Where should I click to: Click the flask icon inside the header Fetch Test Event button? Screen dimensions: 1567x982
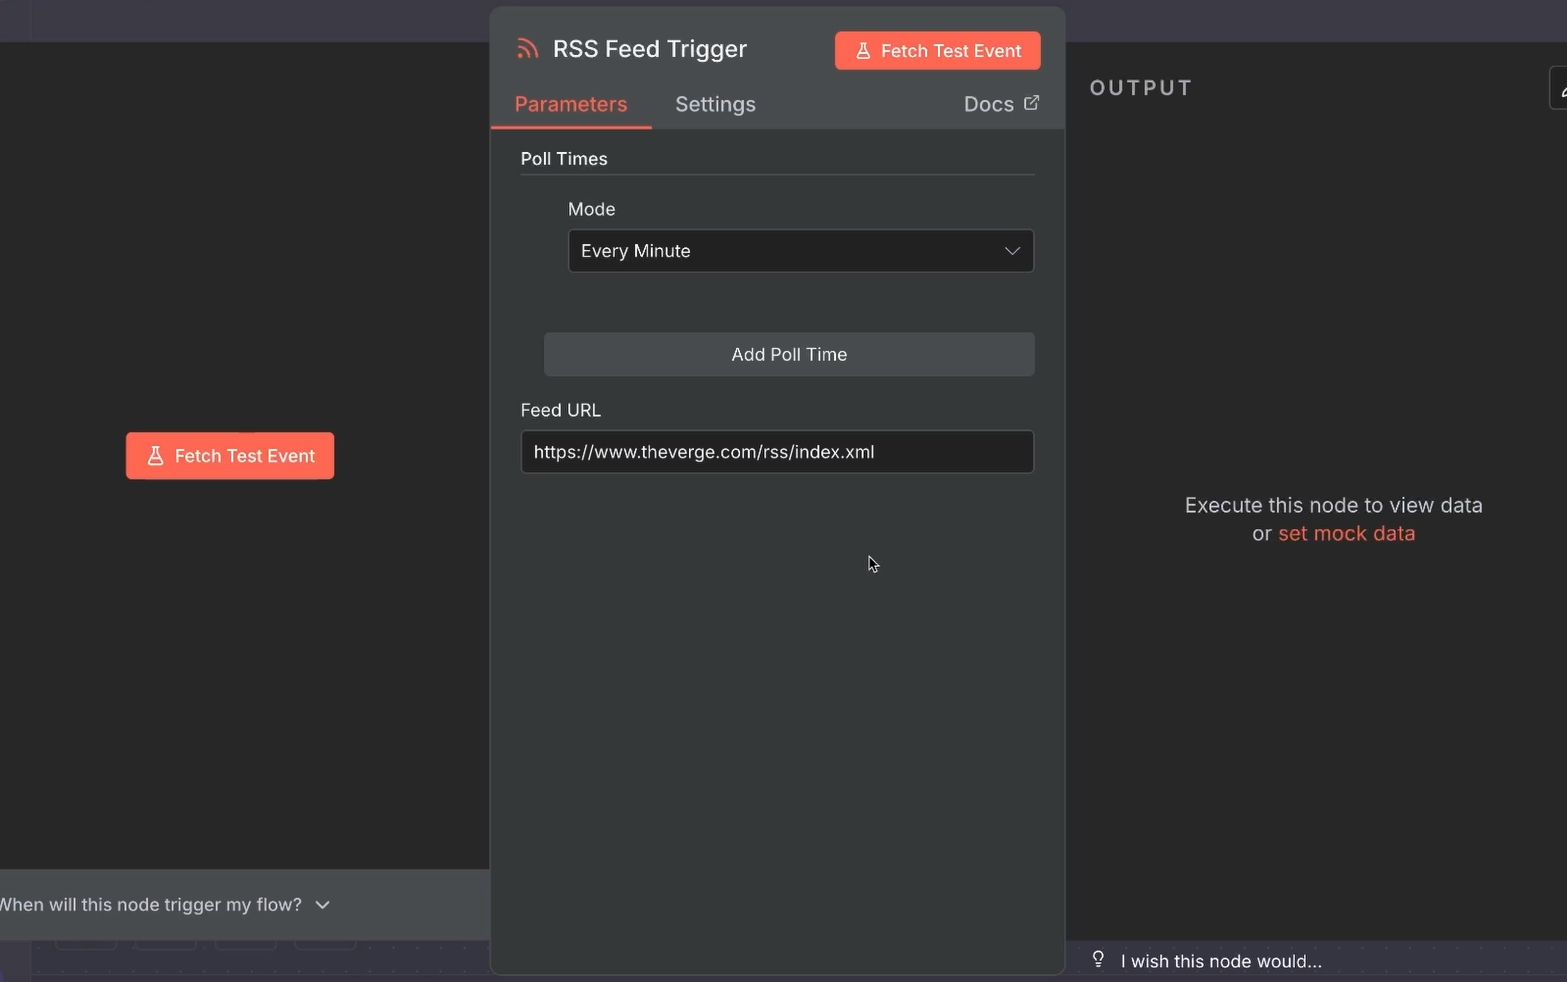coord(863,50)
